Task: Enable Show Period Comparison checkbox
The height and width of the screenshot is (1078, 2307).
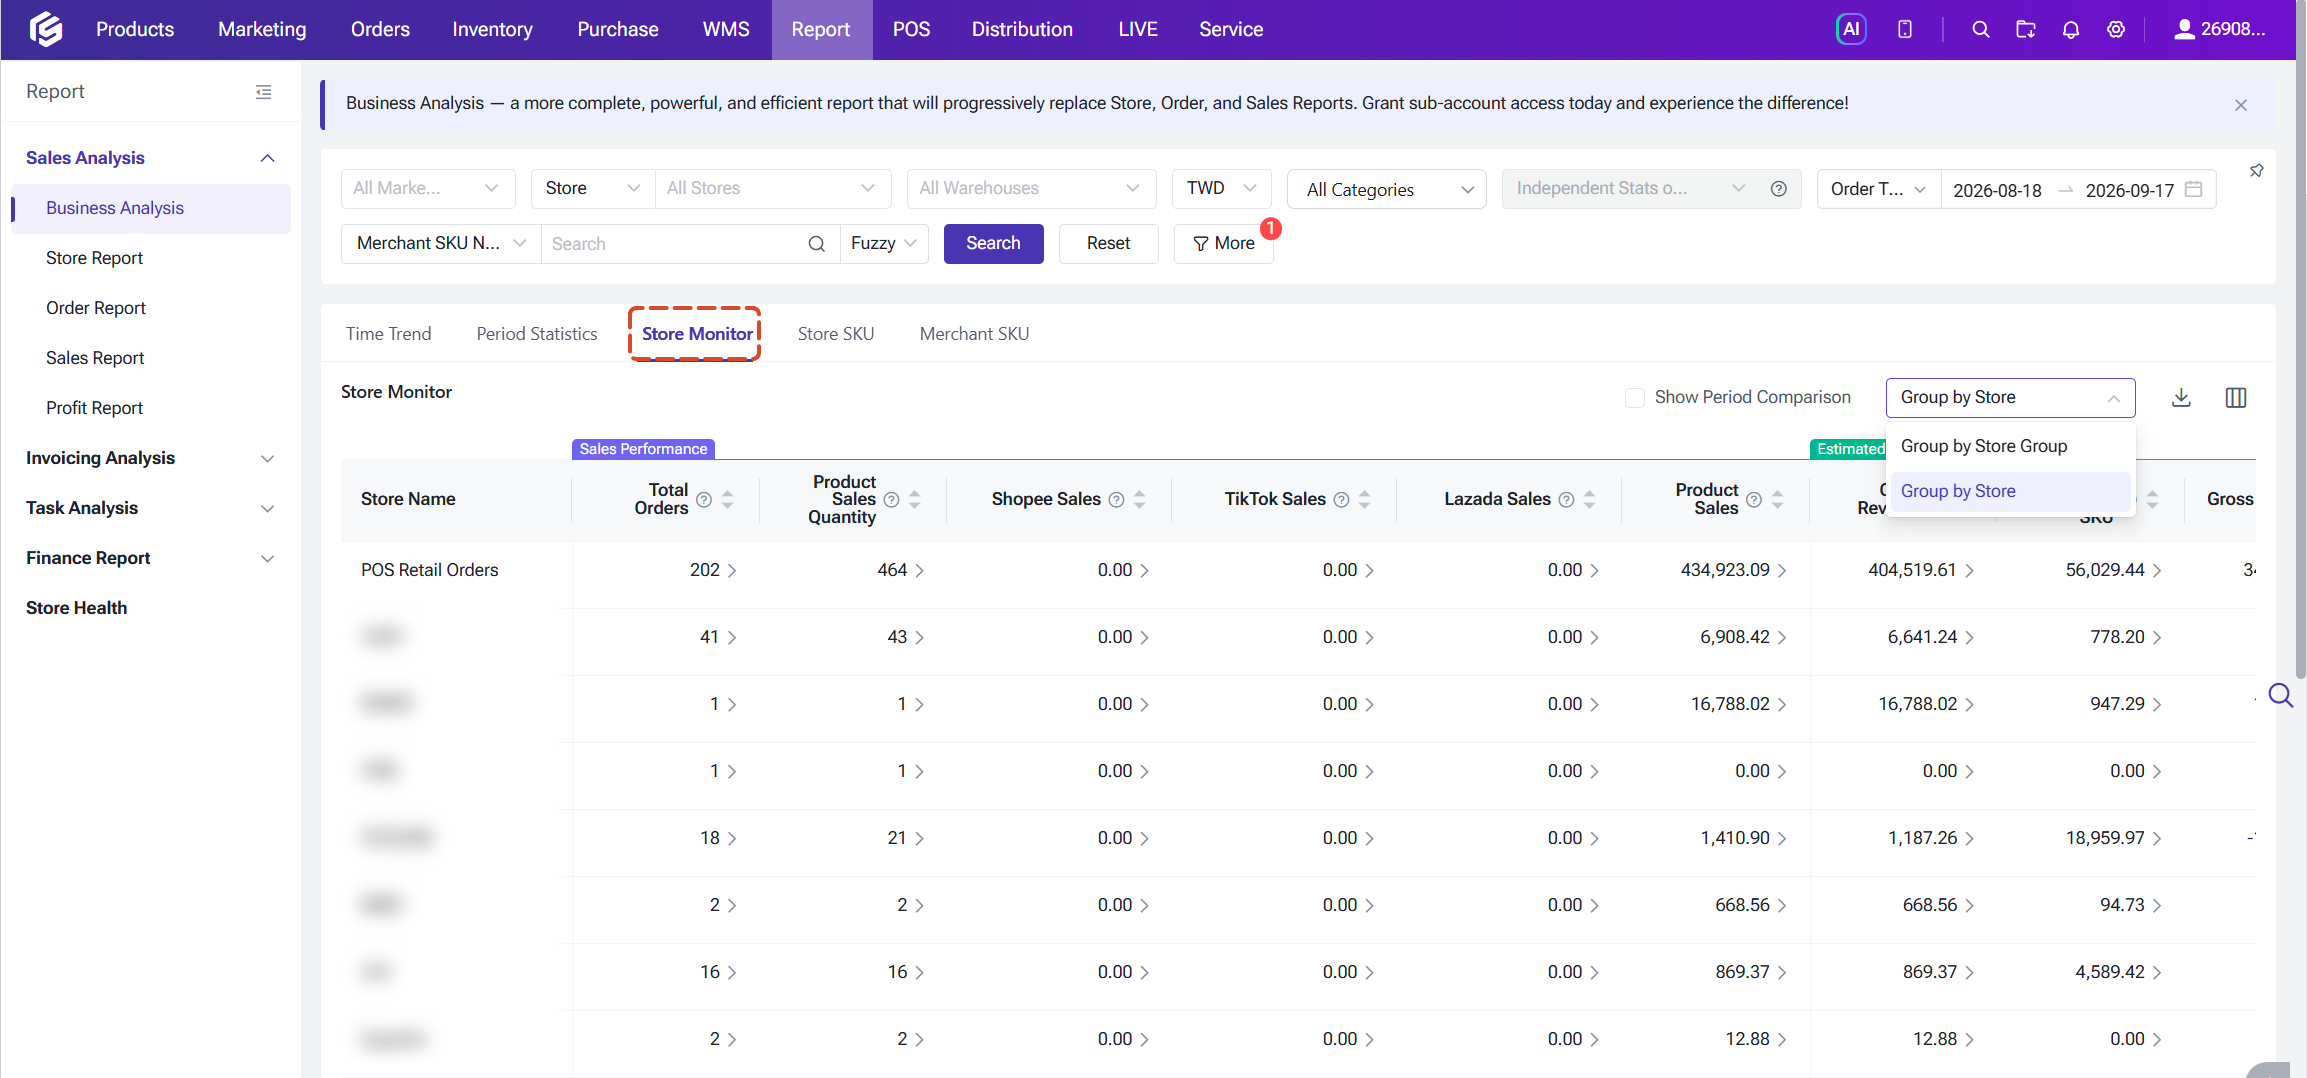Action: point(1635,398)
